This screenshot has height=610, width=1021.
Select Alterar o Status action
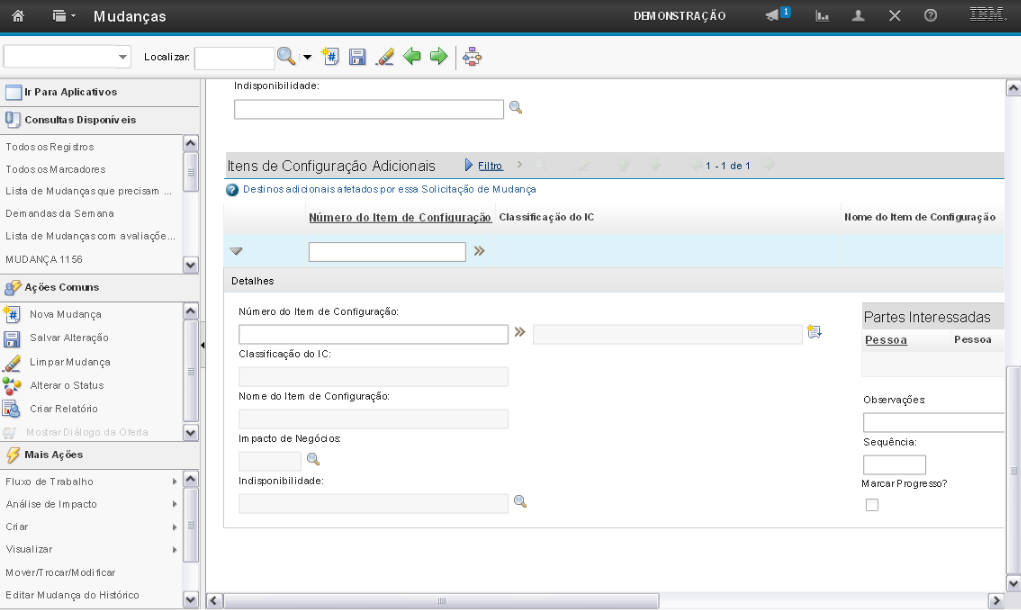[x=67, y=385]
